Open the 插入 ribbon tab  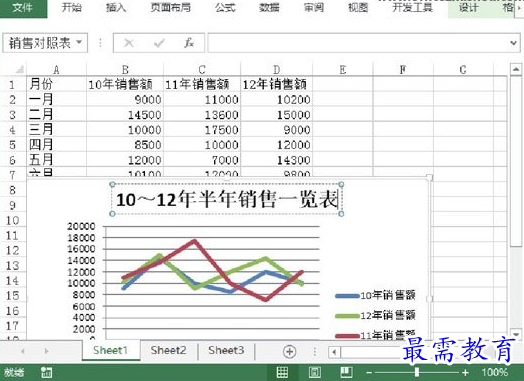tap(116, 7)
